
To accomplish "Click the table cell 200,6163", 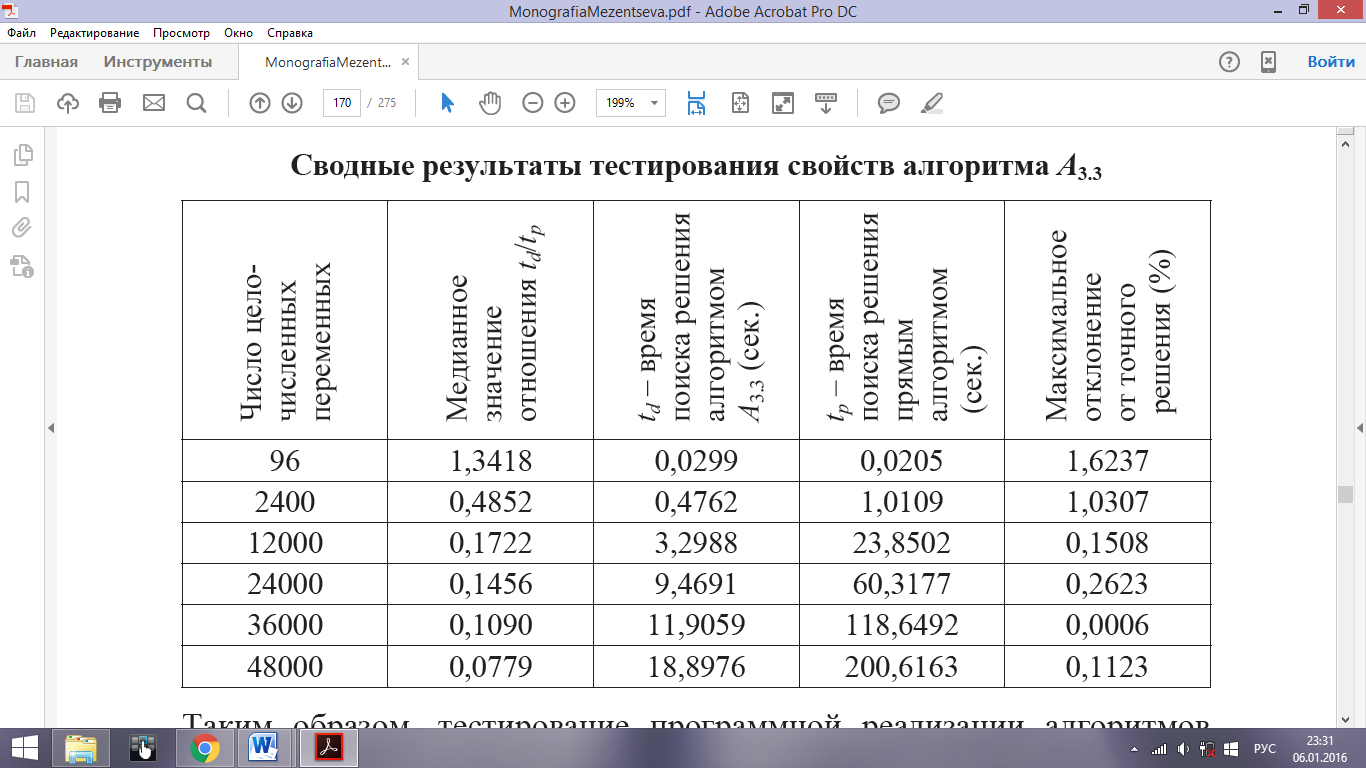I will [x=901, y=666].
